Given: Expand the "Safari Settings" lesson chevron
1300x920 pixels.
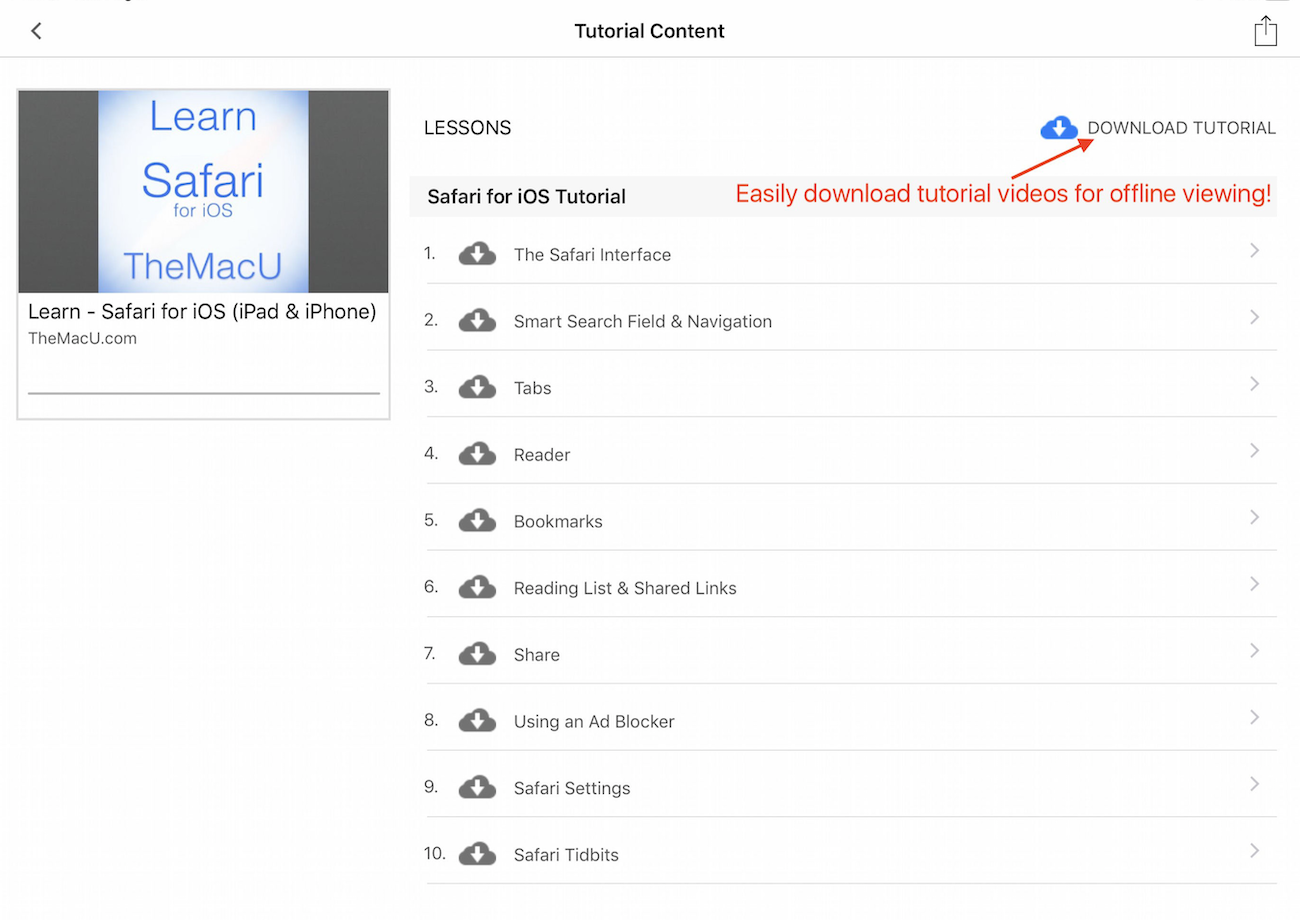Looking at the screenshot, I should (x=1254, y=784).
